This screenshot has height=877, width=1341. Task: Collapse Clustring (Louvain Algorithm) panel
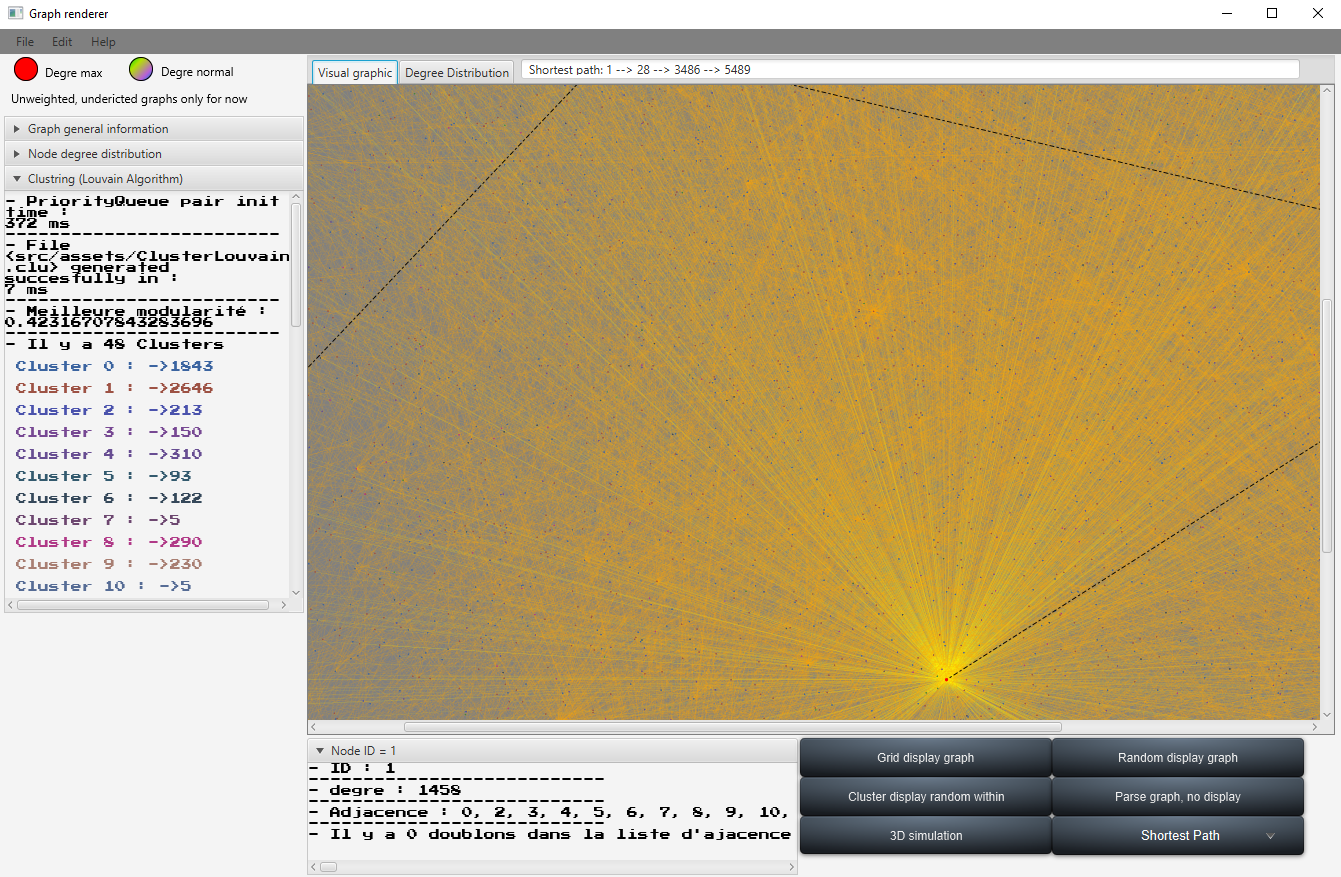click(x=154, y=179)
